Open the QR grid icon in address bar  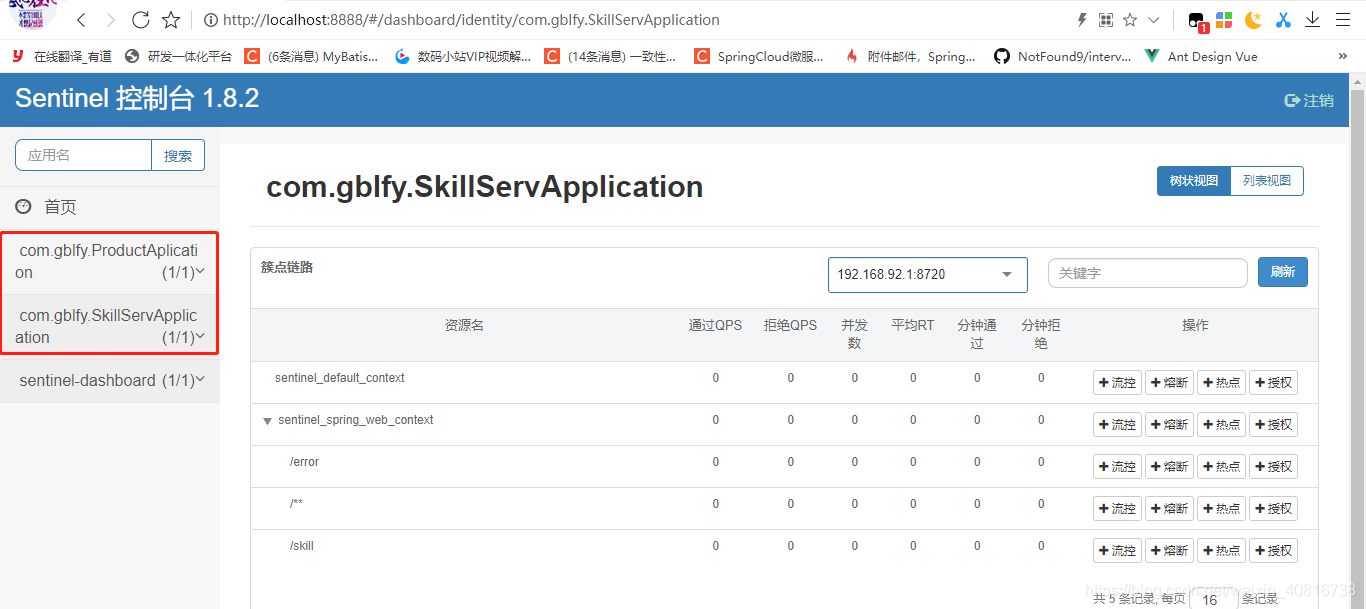coord(1106,20)
